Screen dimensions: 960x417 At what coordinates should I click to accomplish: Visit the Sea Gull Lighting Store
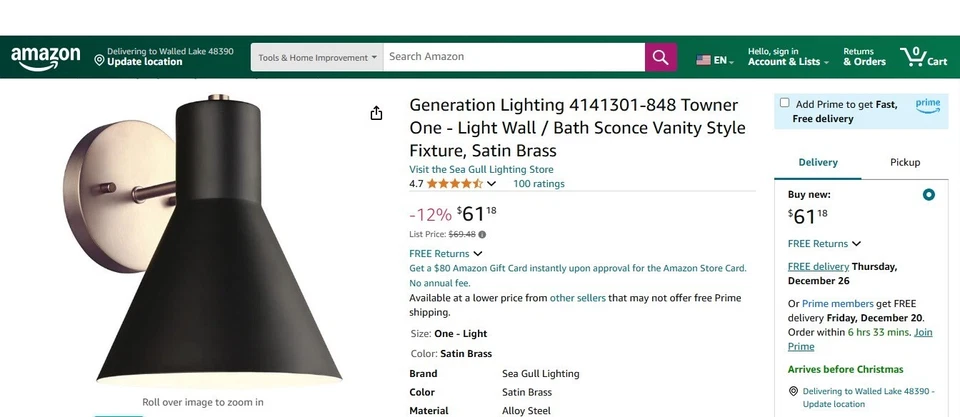[x=481, y=169]
